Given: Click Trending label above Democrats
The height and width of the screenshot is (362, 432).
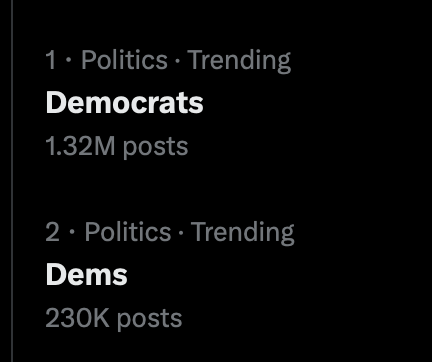Looking at the screenshot, I should coord(239,61).
